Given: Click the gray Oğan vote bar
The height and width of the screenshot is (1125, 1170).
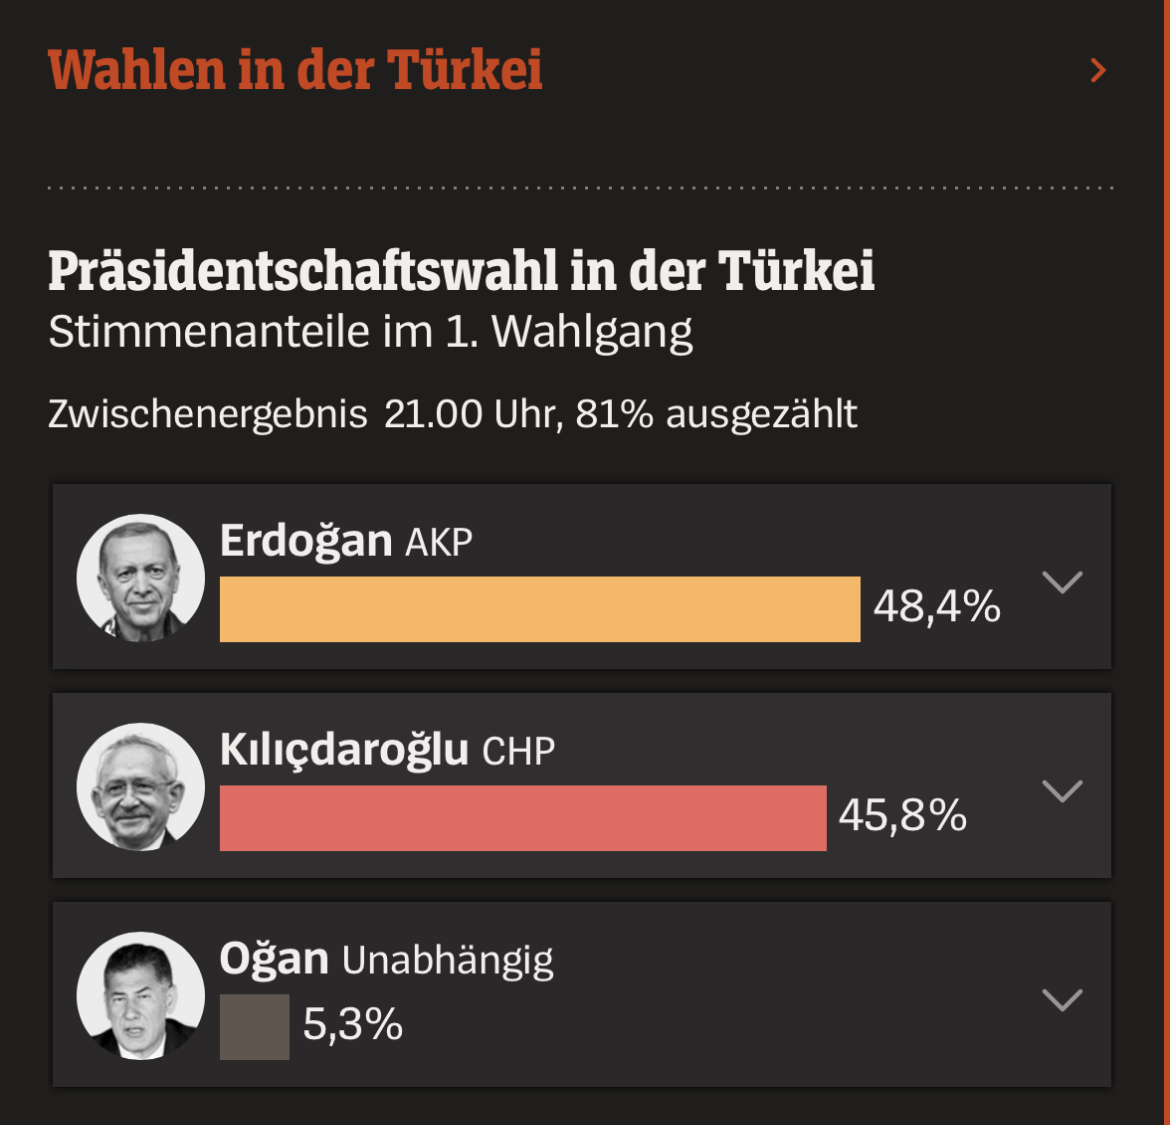Looking at the screenshot, I should click(x=254, y=1027).
